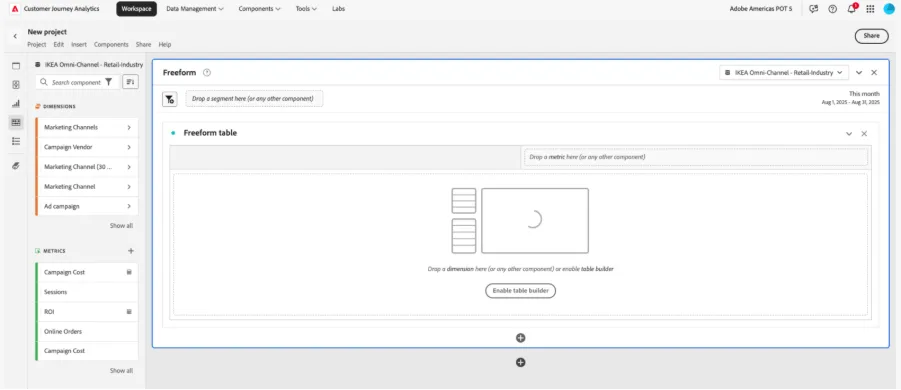This screenshot has width=901, height=390.
Task: Open notifications bell icon
Action: click(x=852, y=9)
